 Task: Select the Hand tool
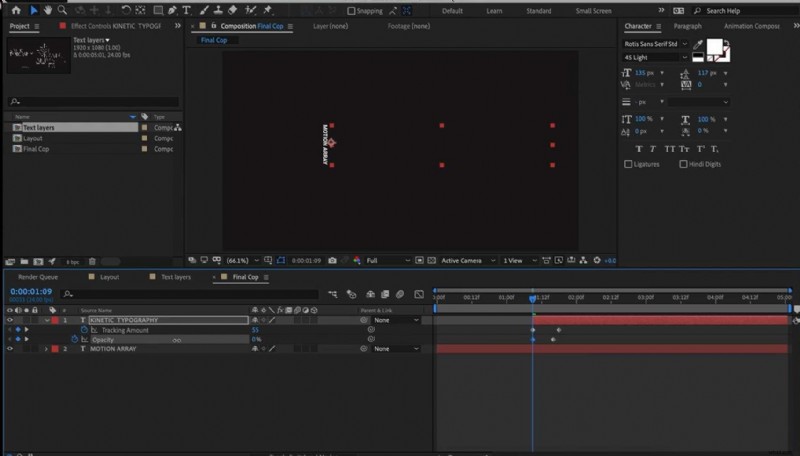48,10
